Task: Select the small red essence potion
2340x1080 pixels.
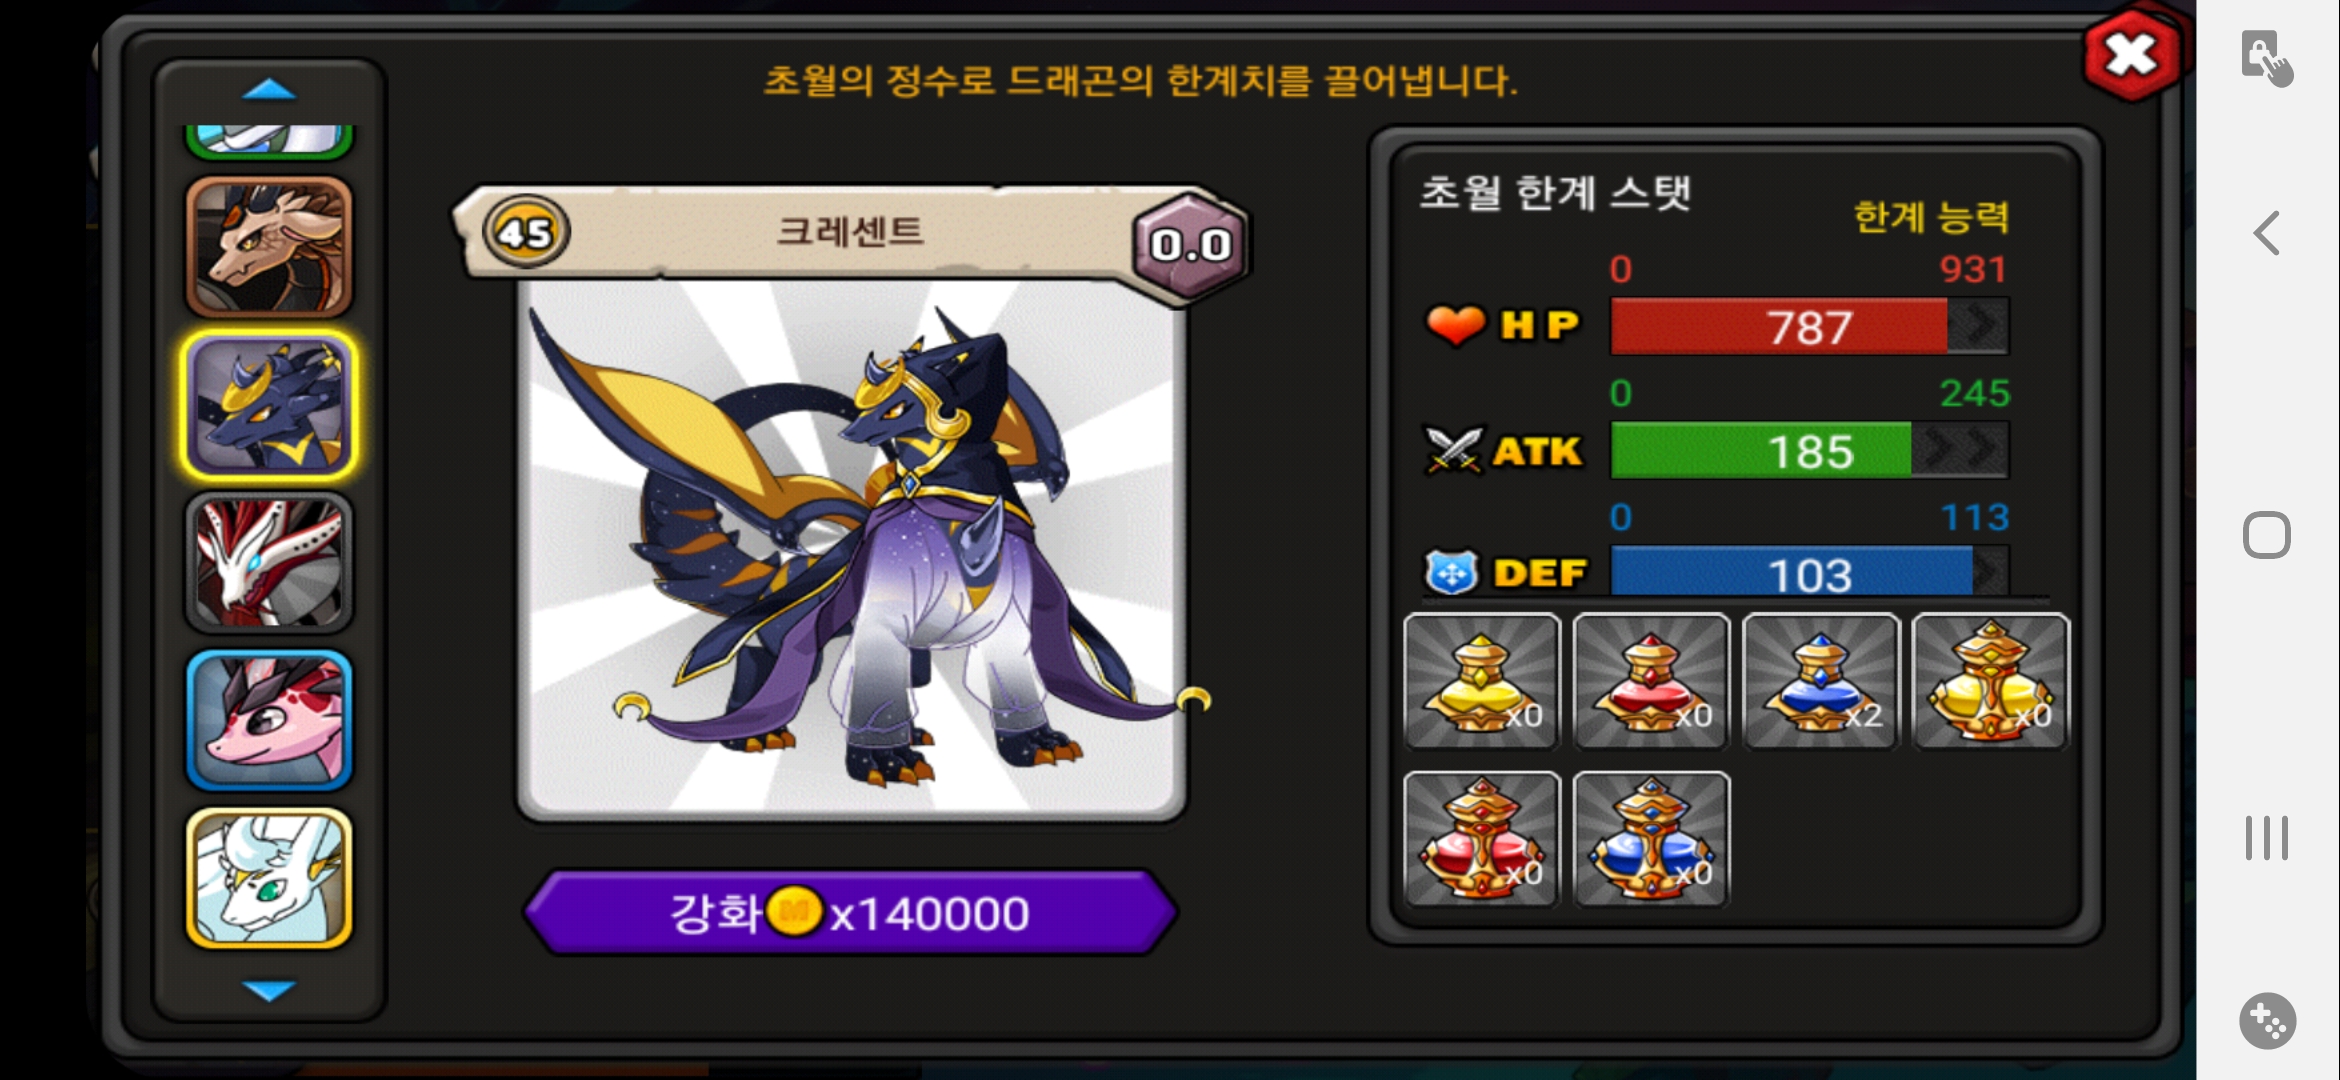Action: 1651,681
